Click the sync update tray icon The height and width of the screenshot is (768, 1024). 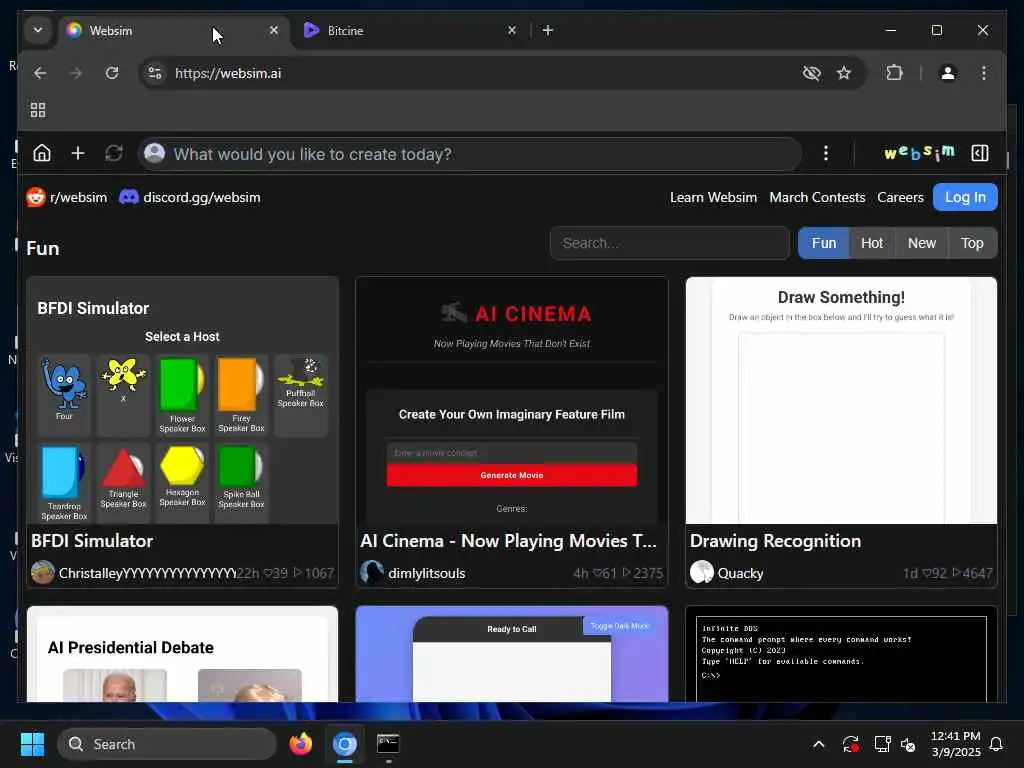tap(850, 744)
